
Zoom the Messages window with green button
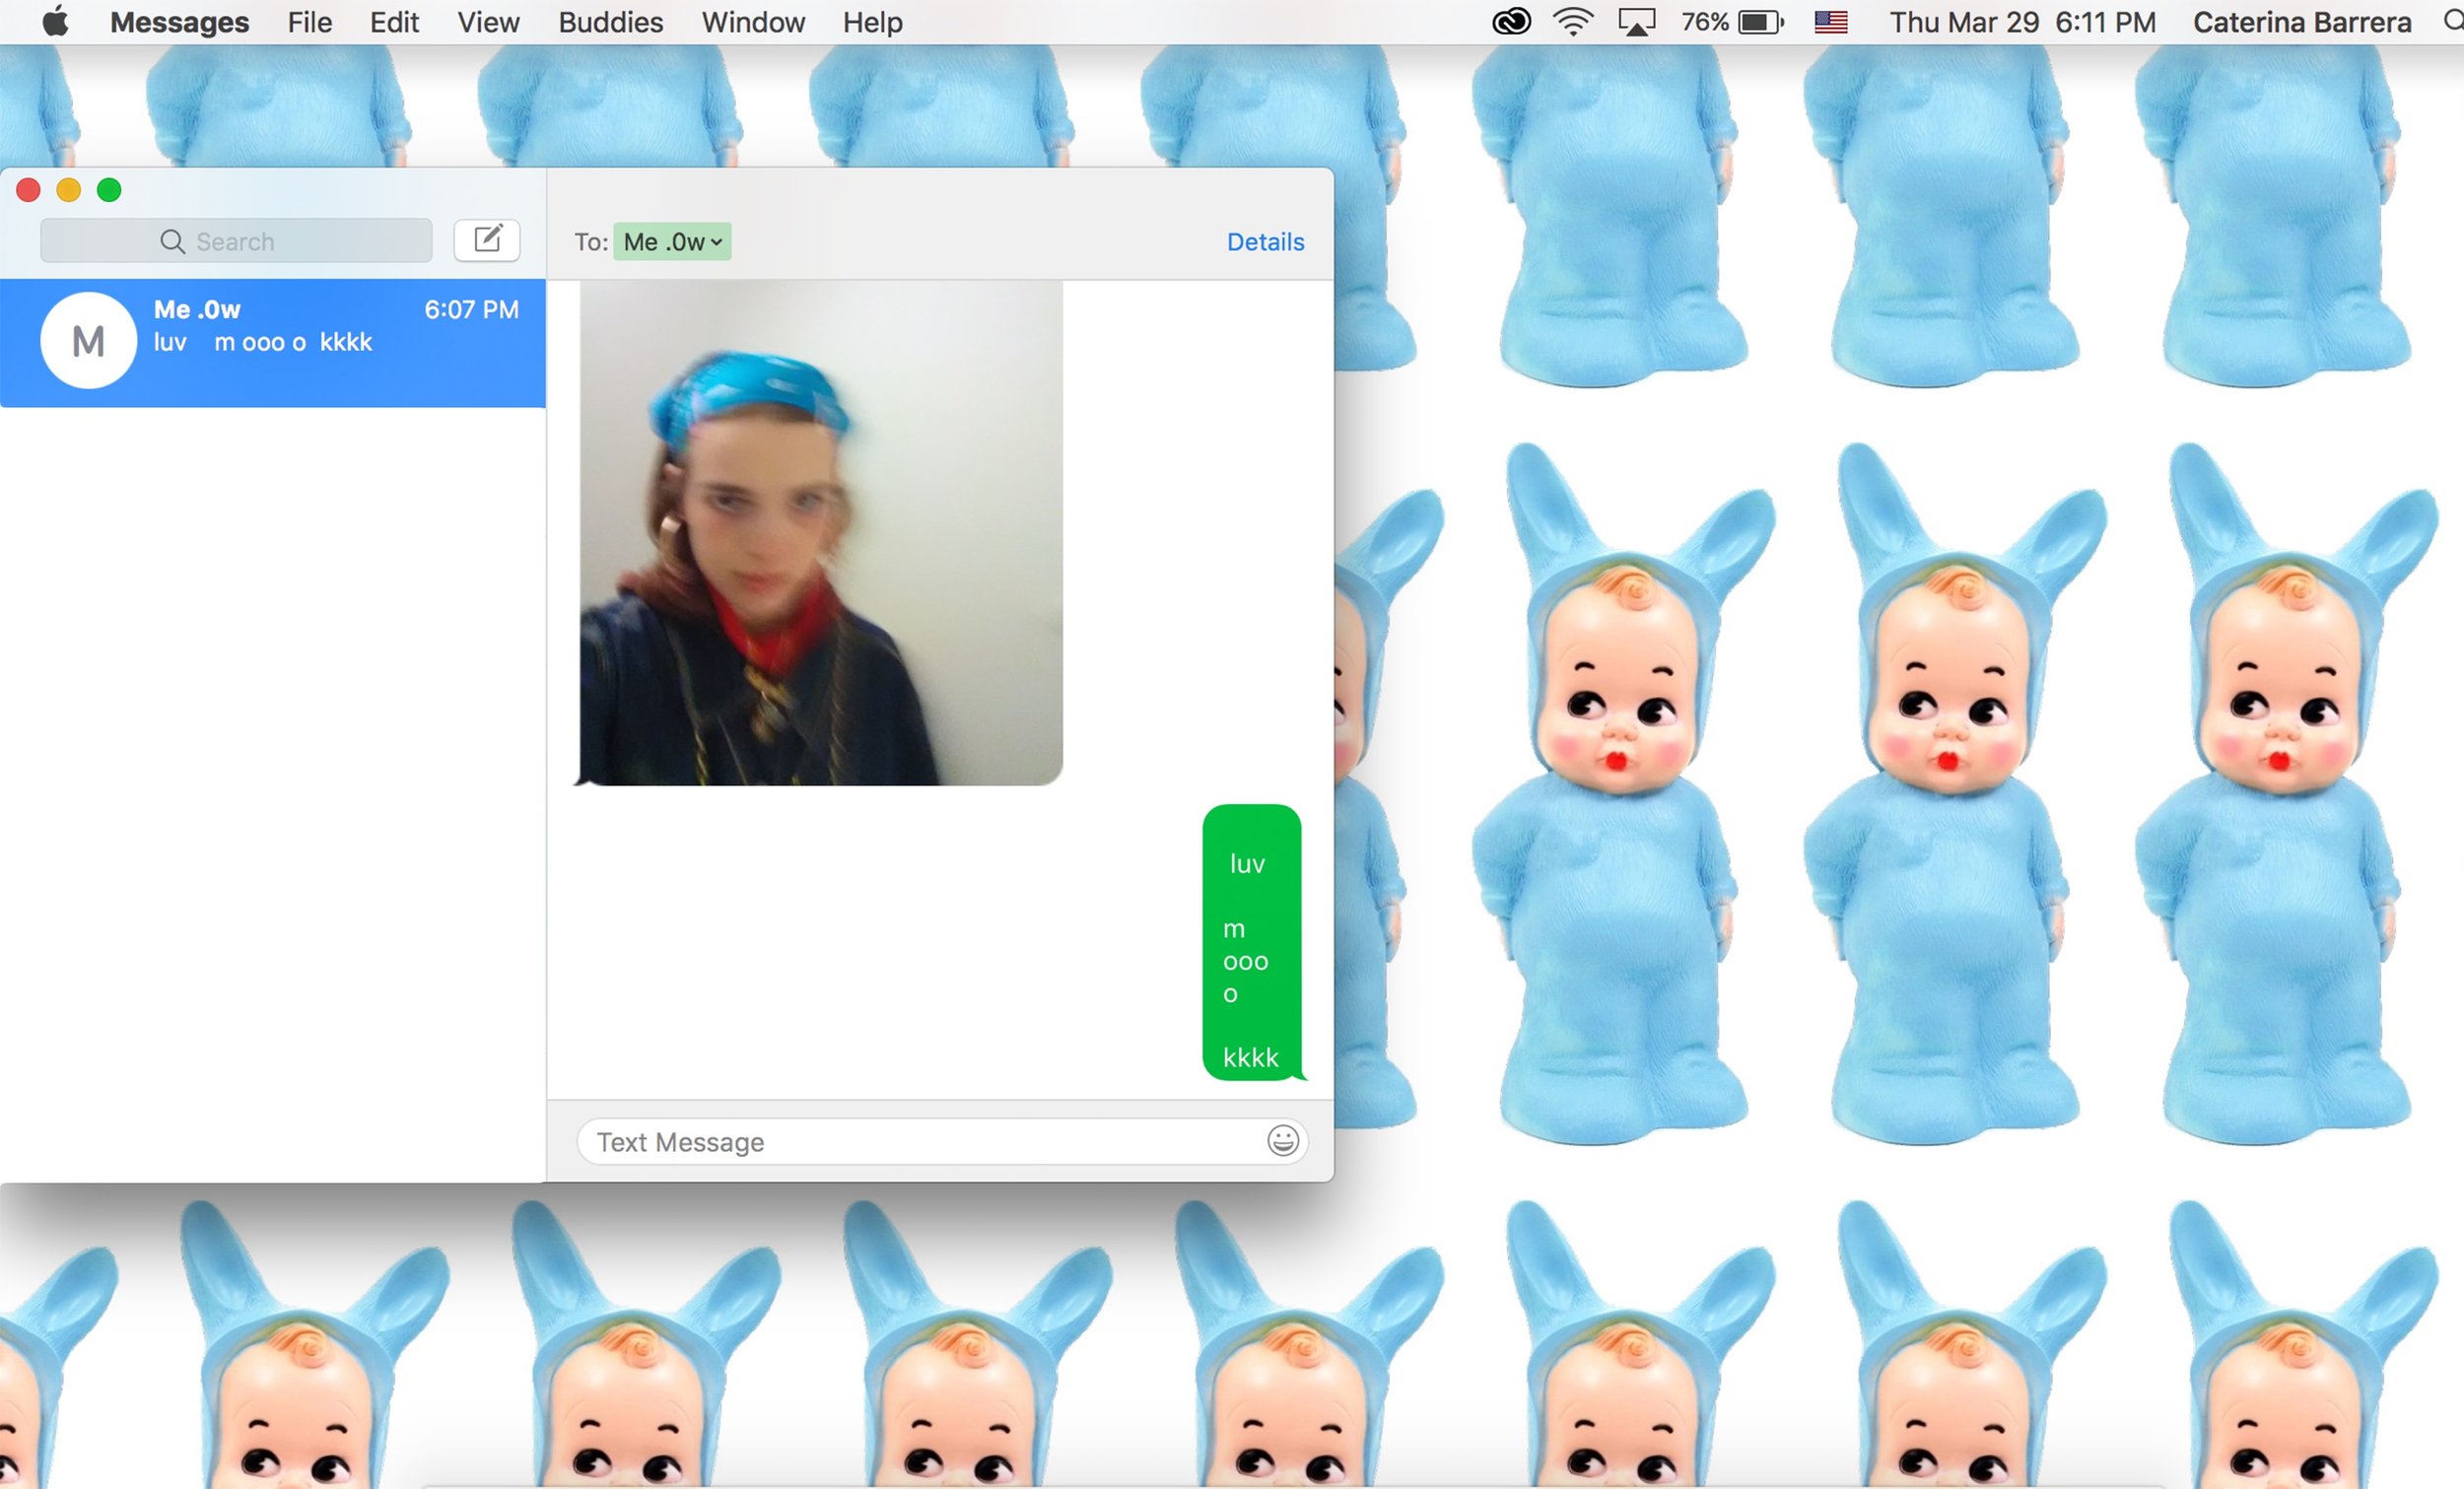tap(109, 189)
